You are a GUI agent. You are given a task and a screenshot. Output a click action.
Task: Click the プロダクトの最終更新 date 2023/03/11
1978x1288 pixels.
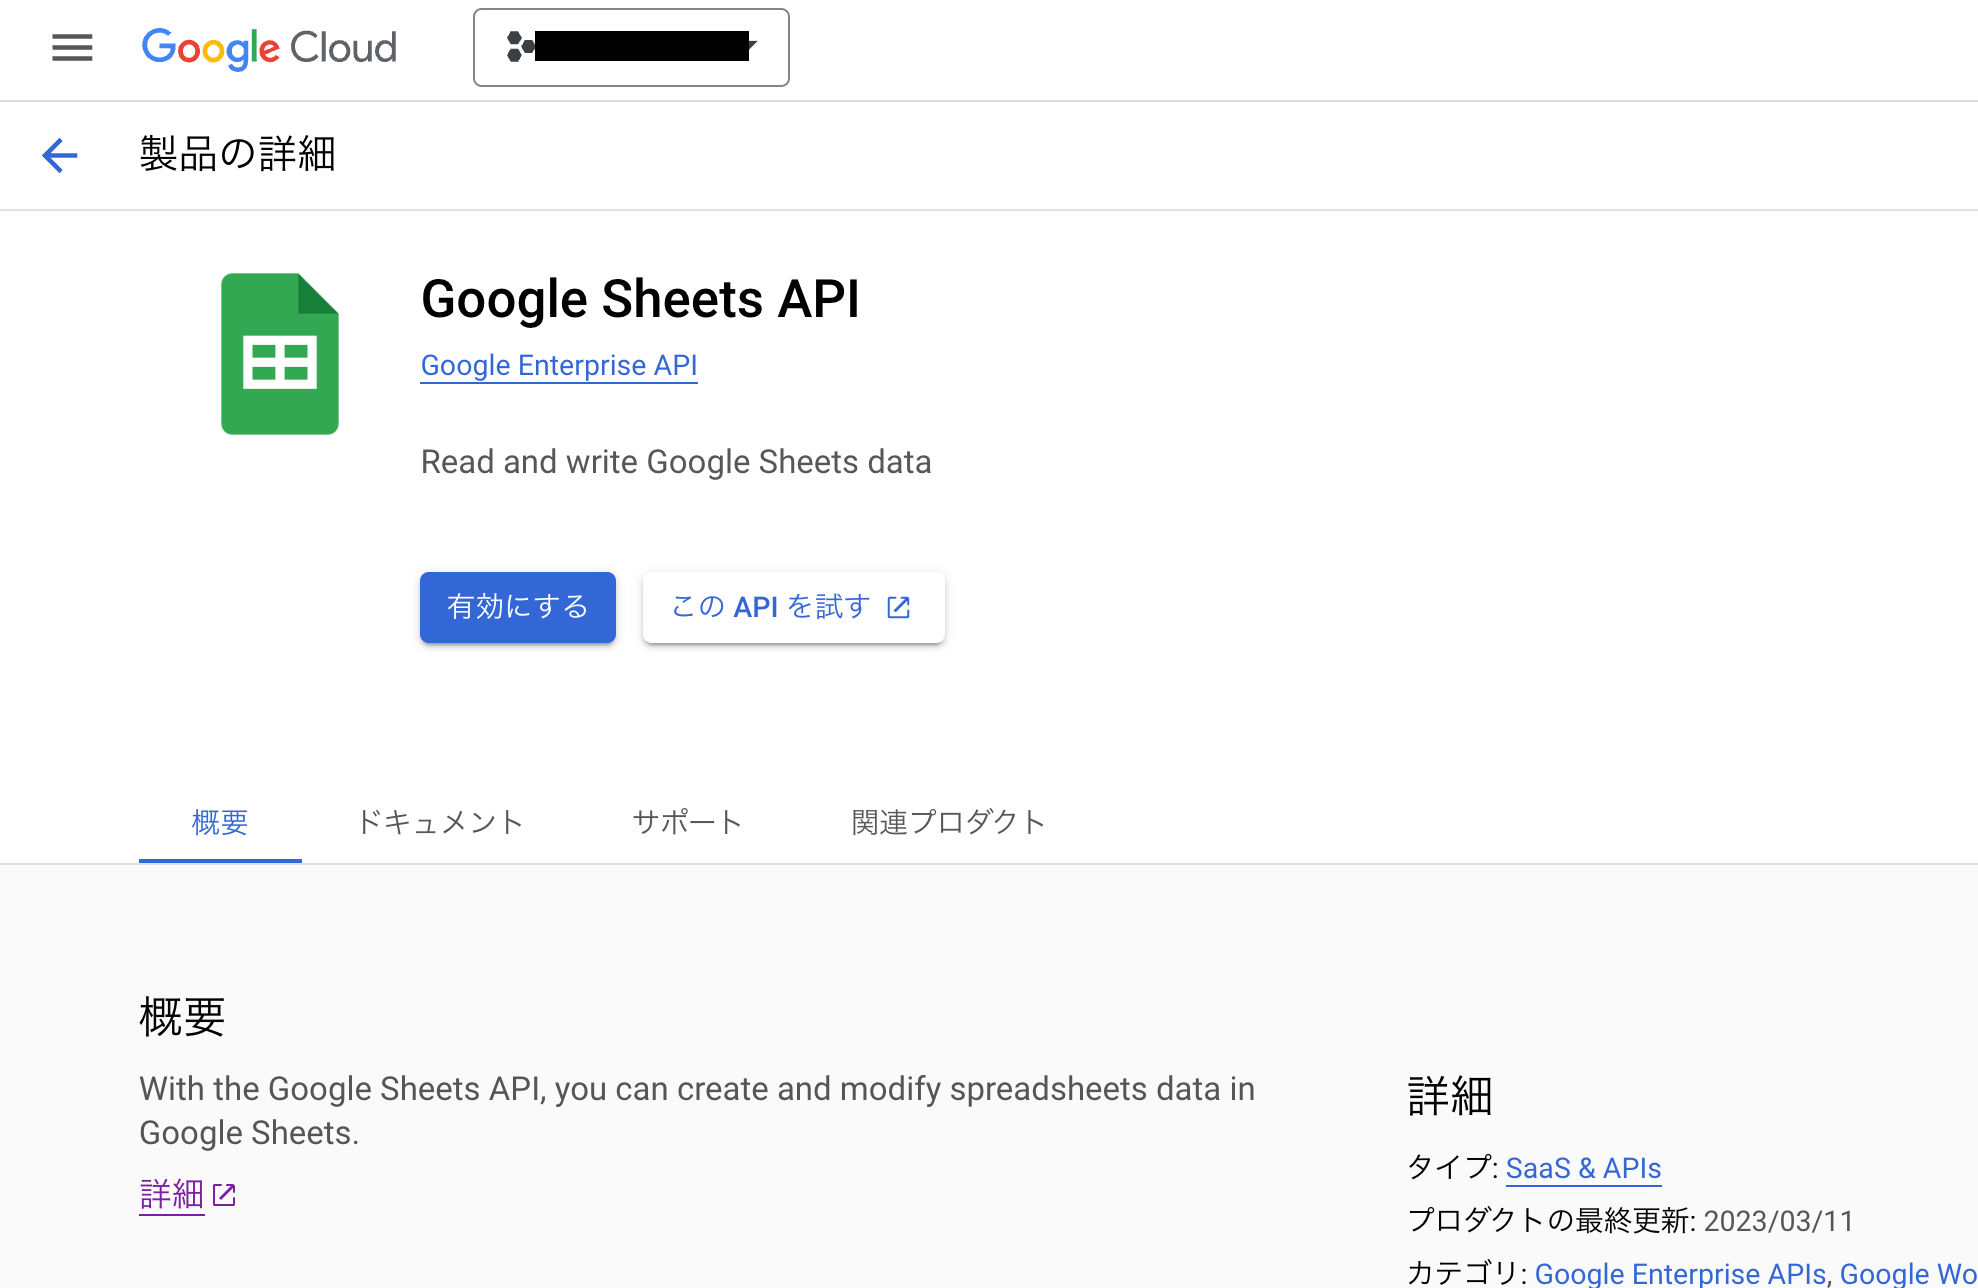(x=1778, y=1221)
